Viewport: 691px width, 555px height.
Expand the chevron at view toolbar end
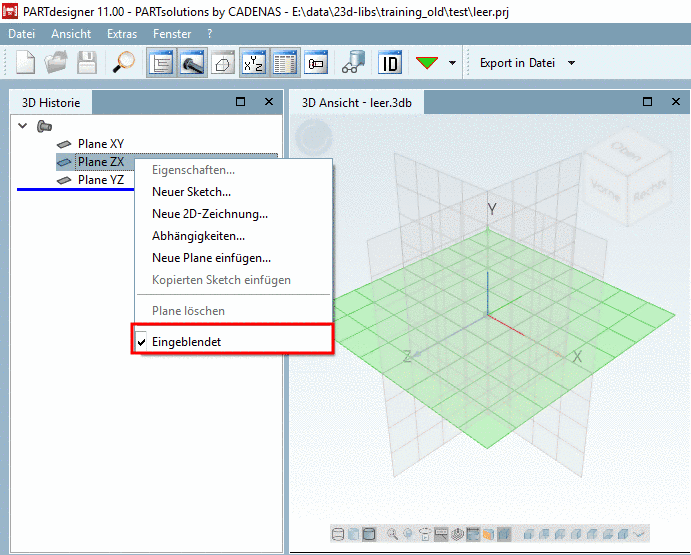pyautogui.click(x=639, y=534)
